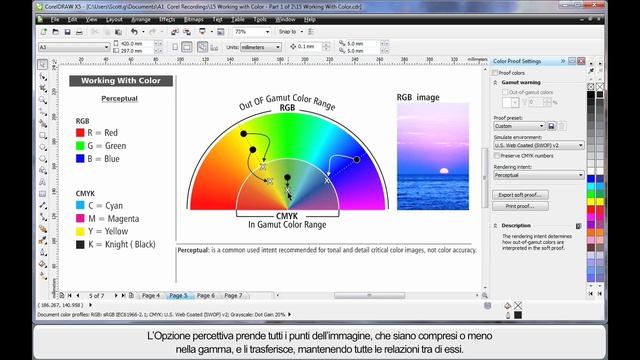Open the zoom level dropdown
Viewport: 640px width, 360px height.
click(x=267, y=32)
